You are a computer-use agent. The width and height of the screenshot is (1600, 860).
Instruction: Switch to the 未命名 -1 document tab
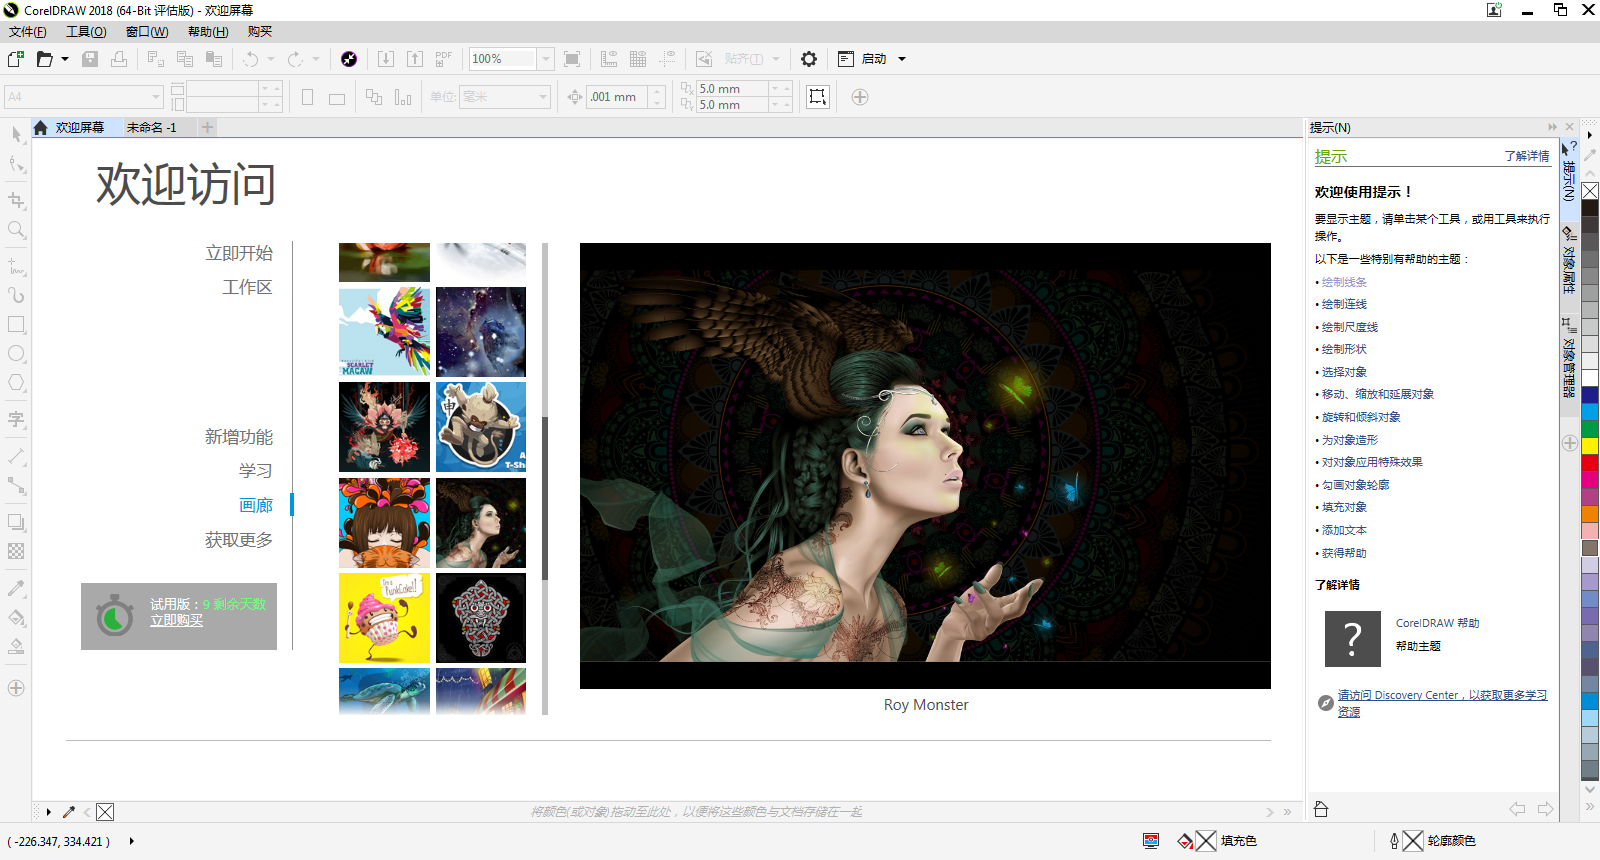(152, 127)
